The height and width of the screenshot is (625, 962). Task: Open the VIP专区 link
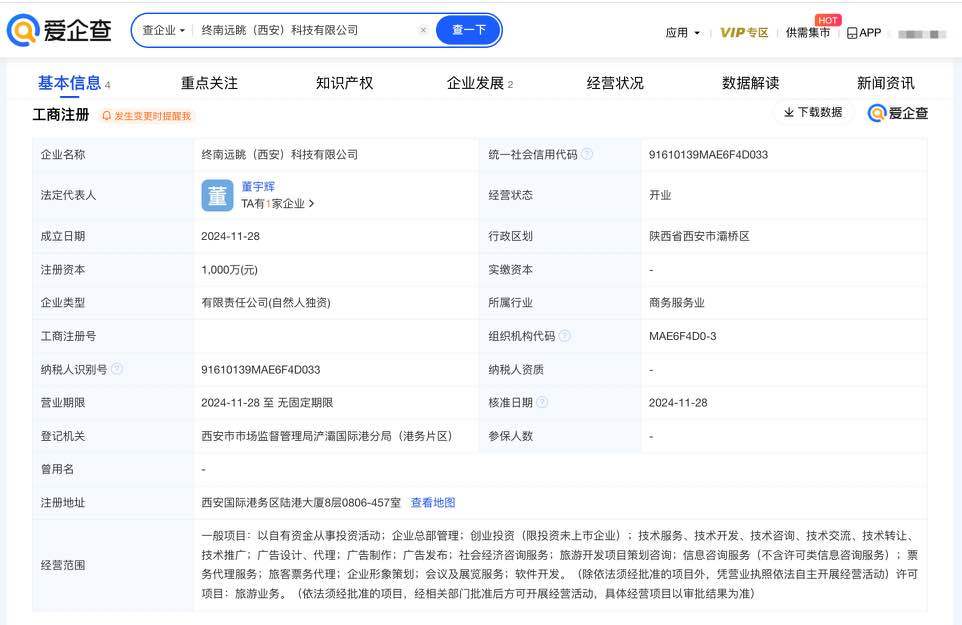click(744, 33)
